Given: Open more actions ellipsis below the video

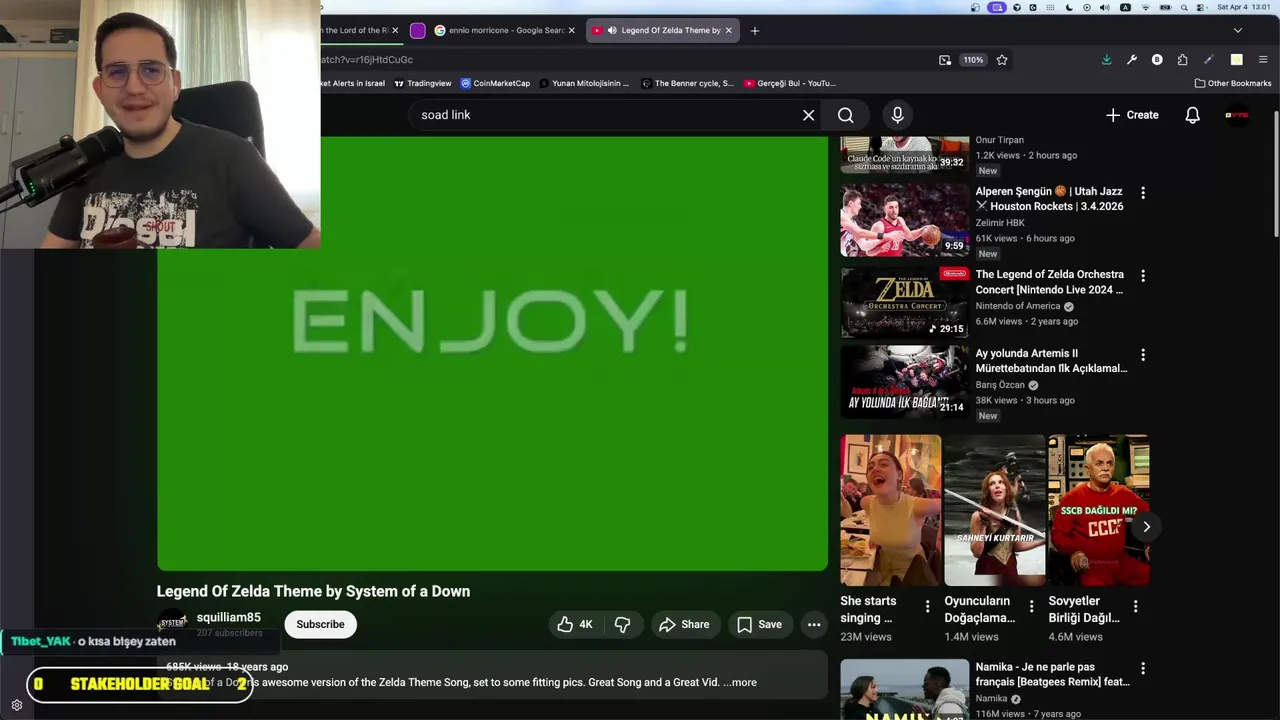Looking at the screenshot, I should [x=814, y=624].
